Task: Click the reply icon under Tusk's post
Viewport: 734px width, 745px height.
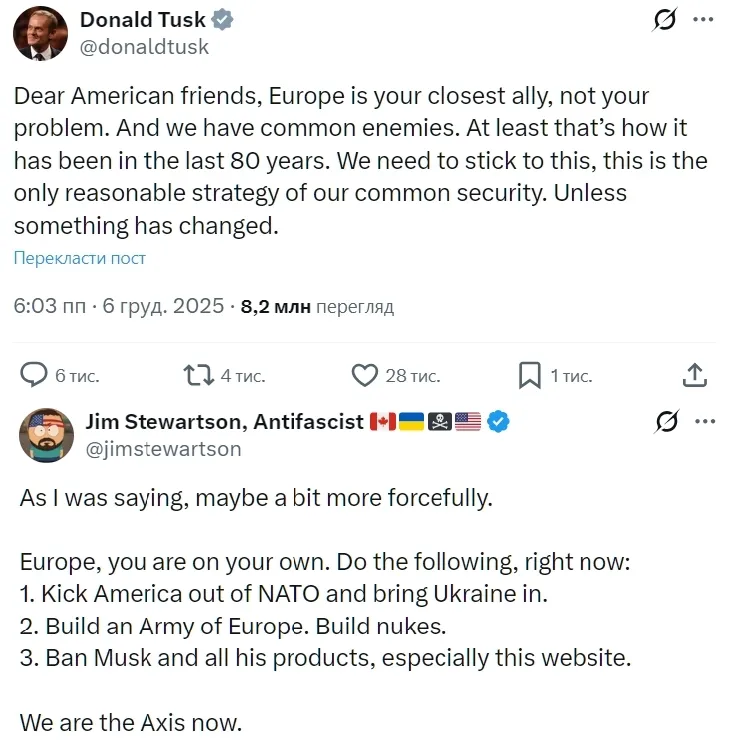Action: (x=36, y=375)
